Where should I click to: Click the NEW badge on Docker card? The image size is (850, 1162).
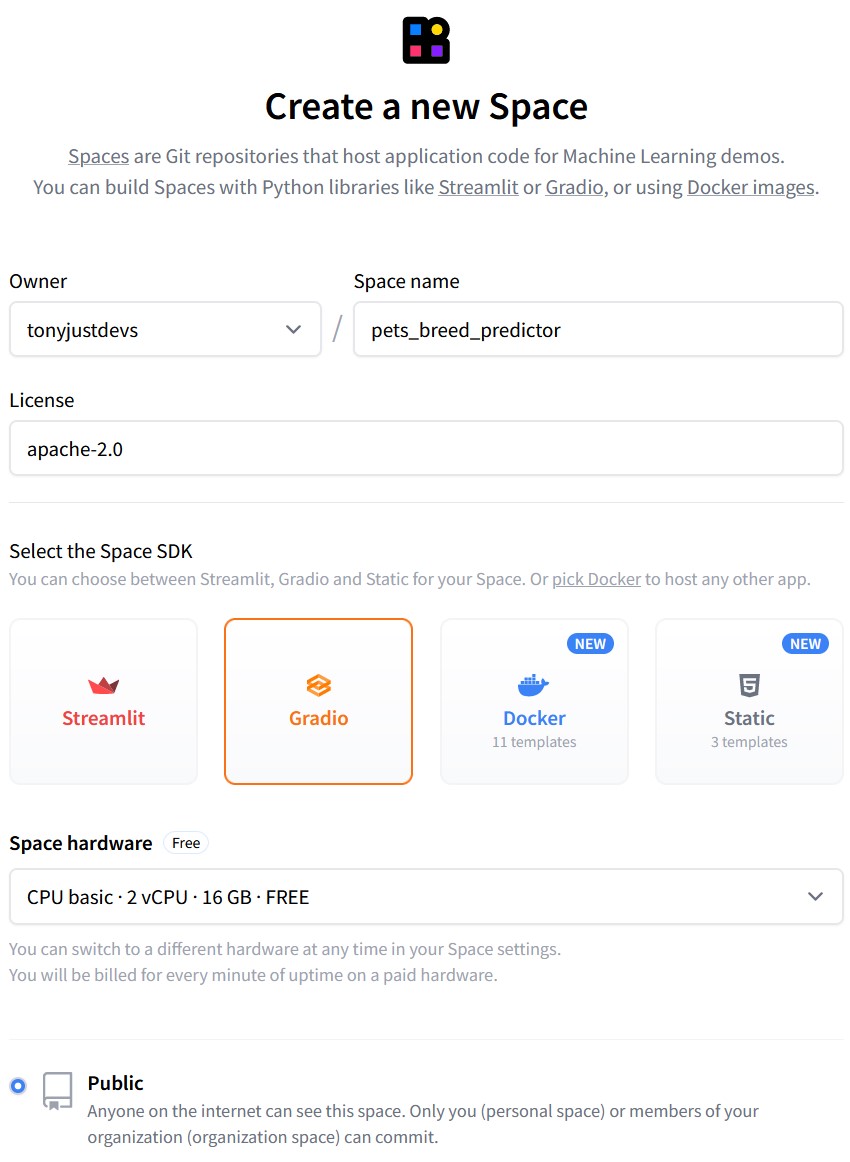(591, 644)
